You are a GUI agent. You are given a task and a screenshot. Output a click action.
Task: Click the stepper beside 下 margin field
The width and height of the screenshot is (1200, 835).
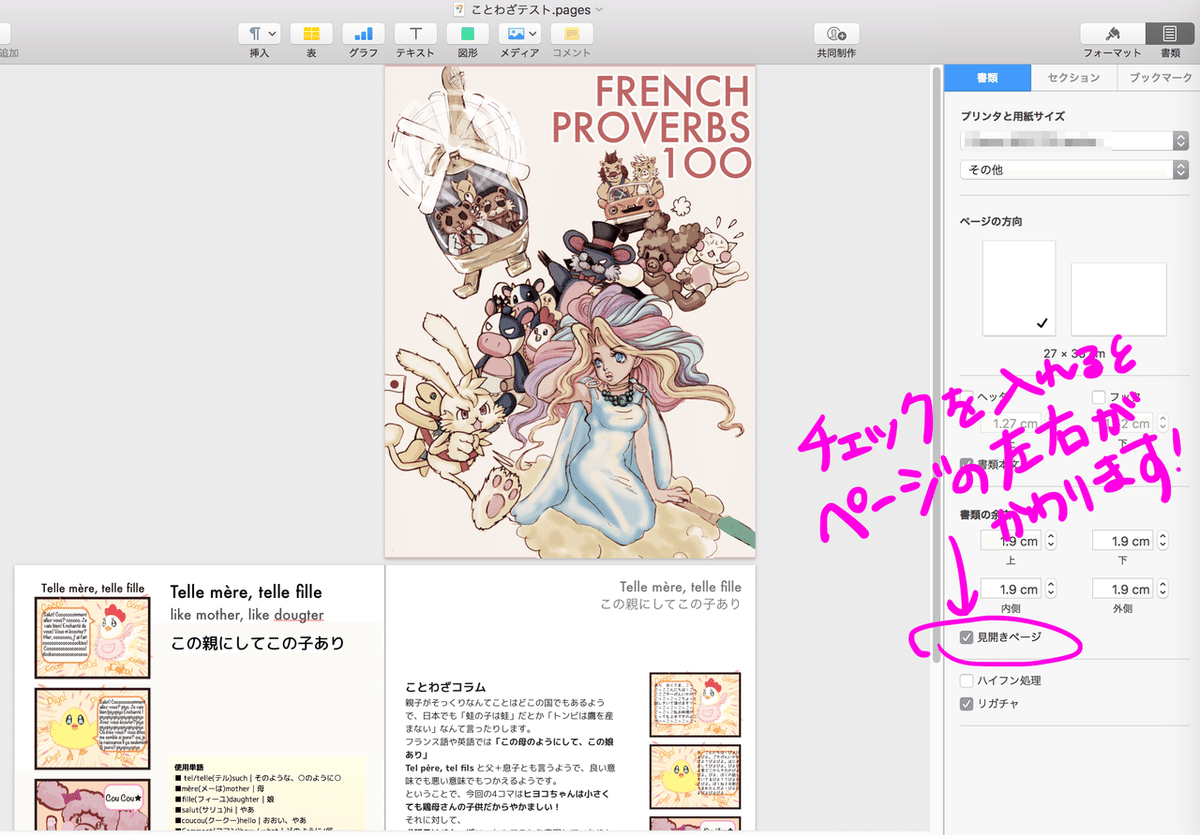1162,540
